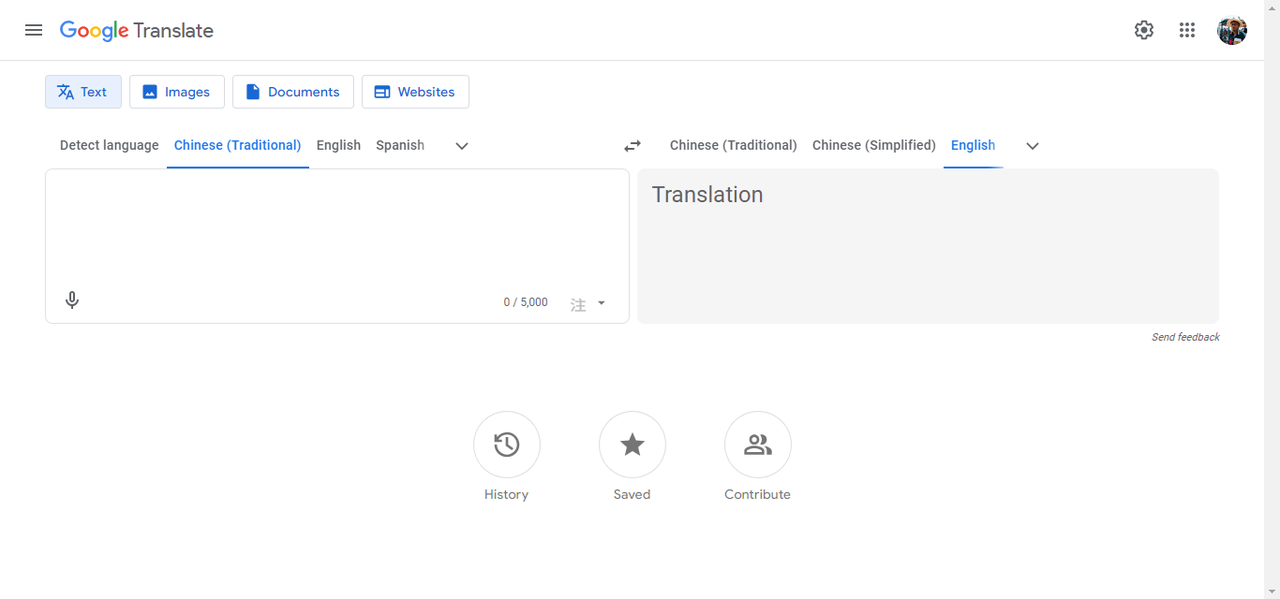1280x599 pixels.
Task: Select the Text translation mode
Action: pyautogui.click(x=83, y=92)
